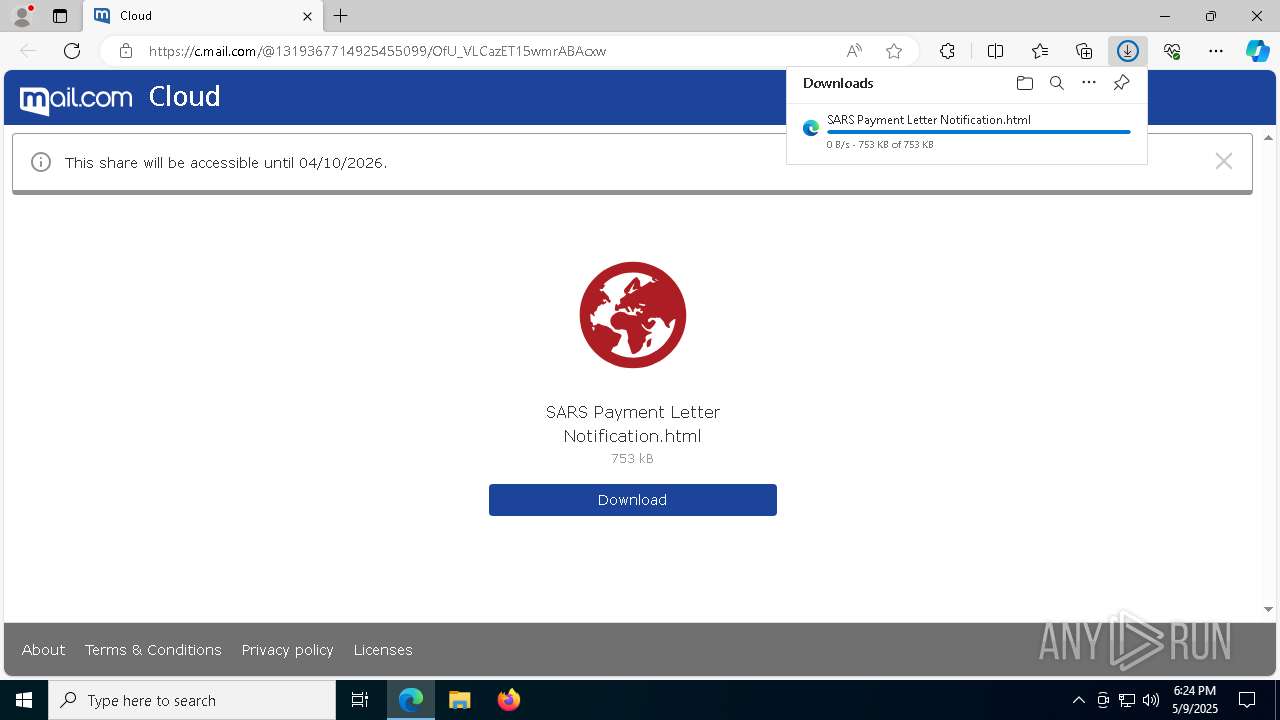Open Edge from taskbar
1280x720 pixels.
[411, 700]
